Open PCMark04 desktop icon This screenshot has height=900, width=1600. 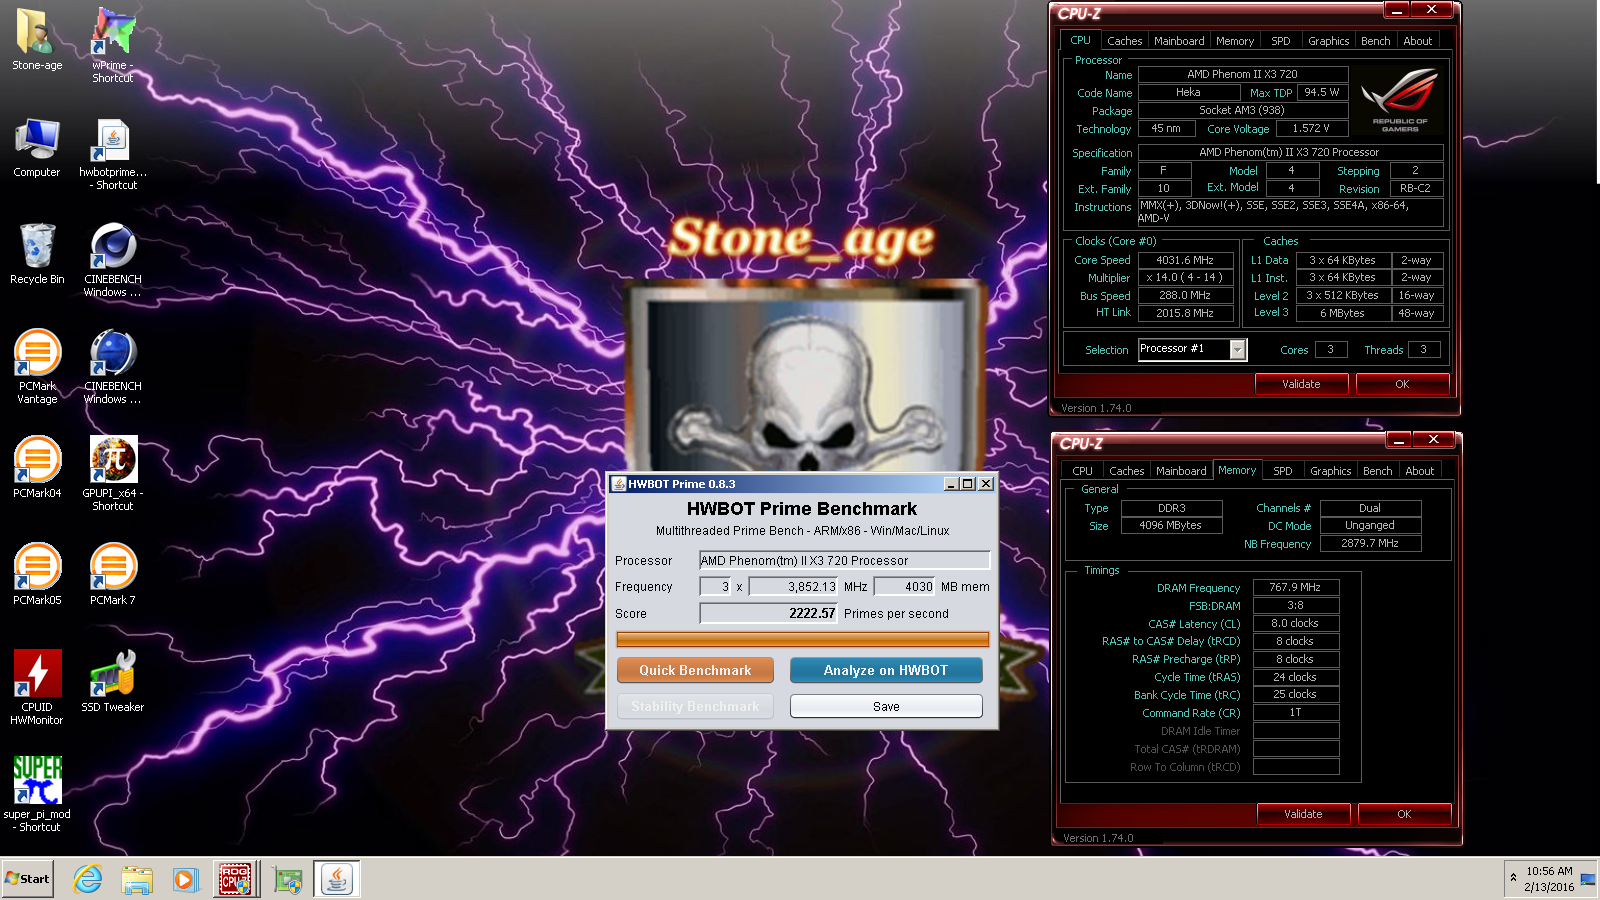tap(37, 467)
